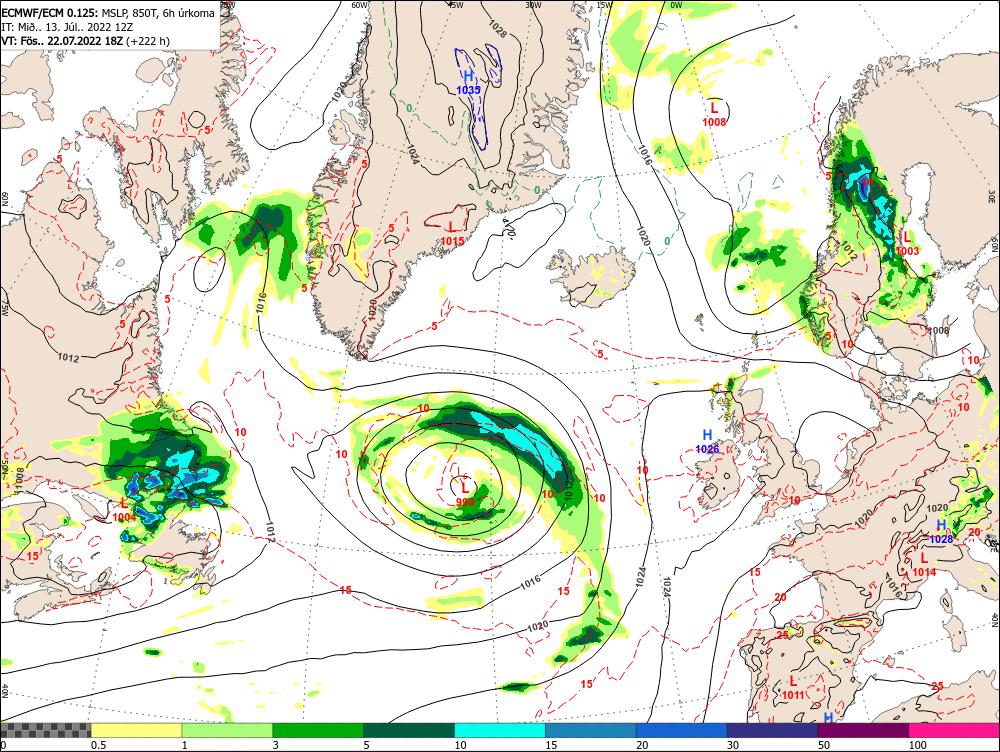
Task: Select the L 1004 low near Newfoundland
Action: [124, 510]
